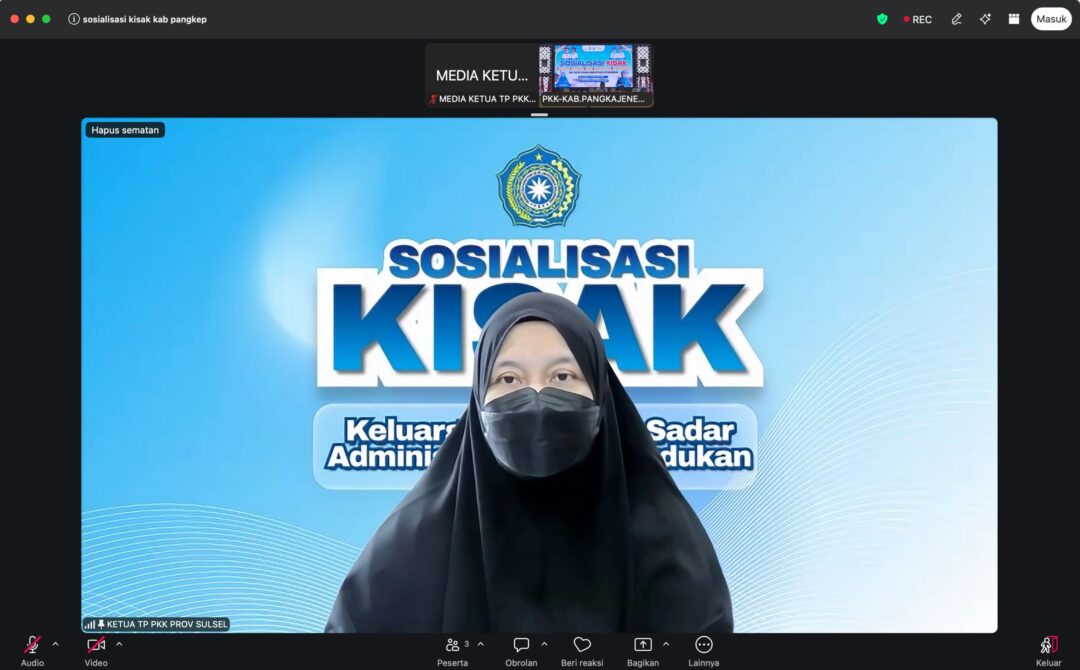Click the Masuk sign-in button
This screenshot has height=670, width=1080.
pyautogui.click(x=1051, y=19)
